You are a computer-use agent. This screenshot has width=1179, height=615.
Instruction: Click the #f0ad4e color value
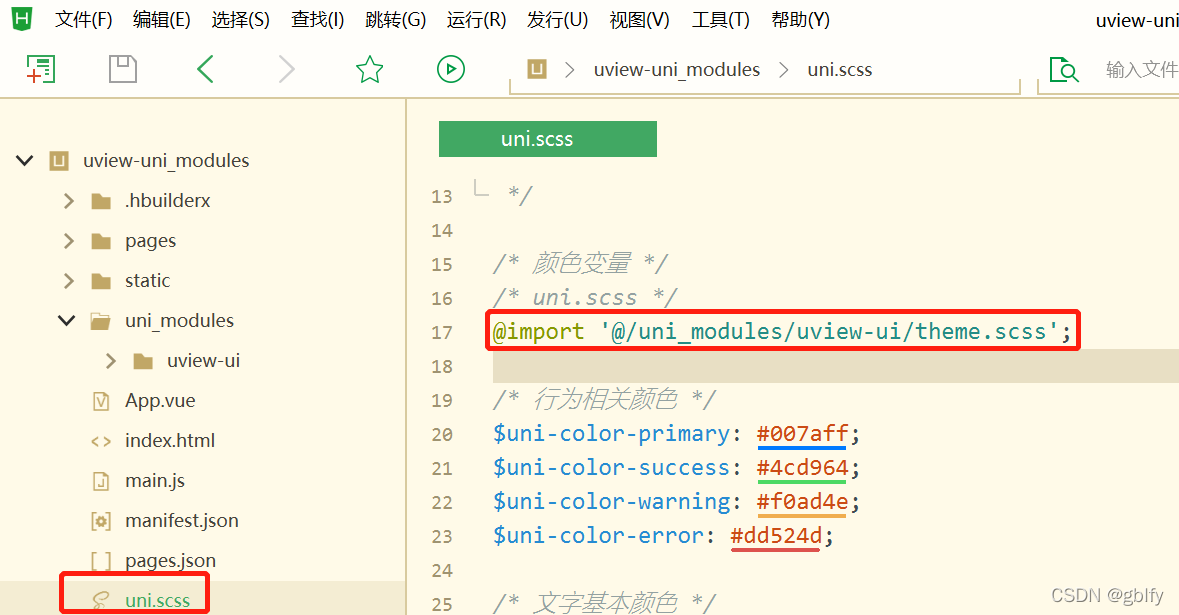click(802, 501)
